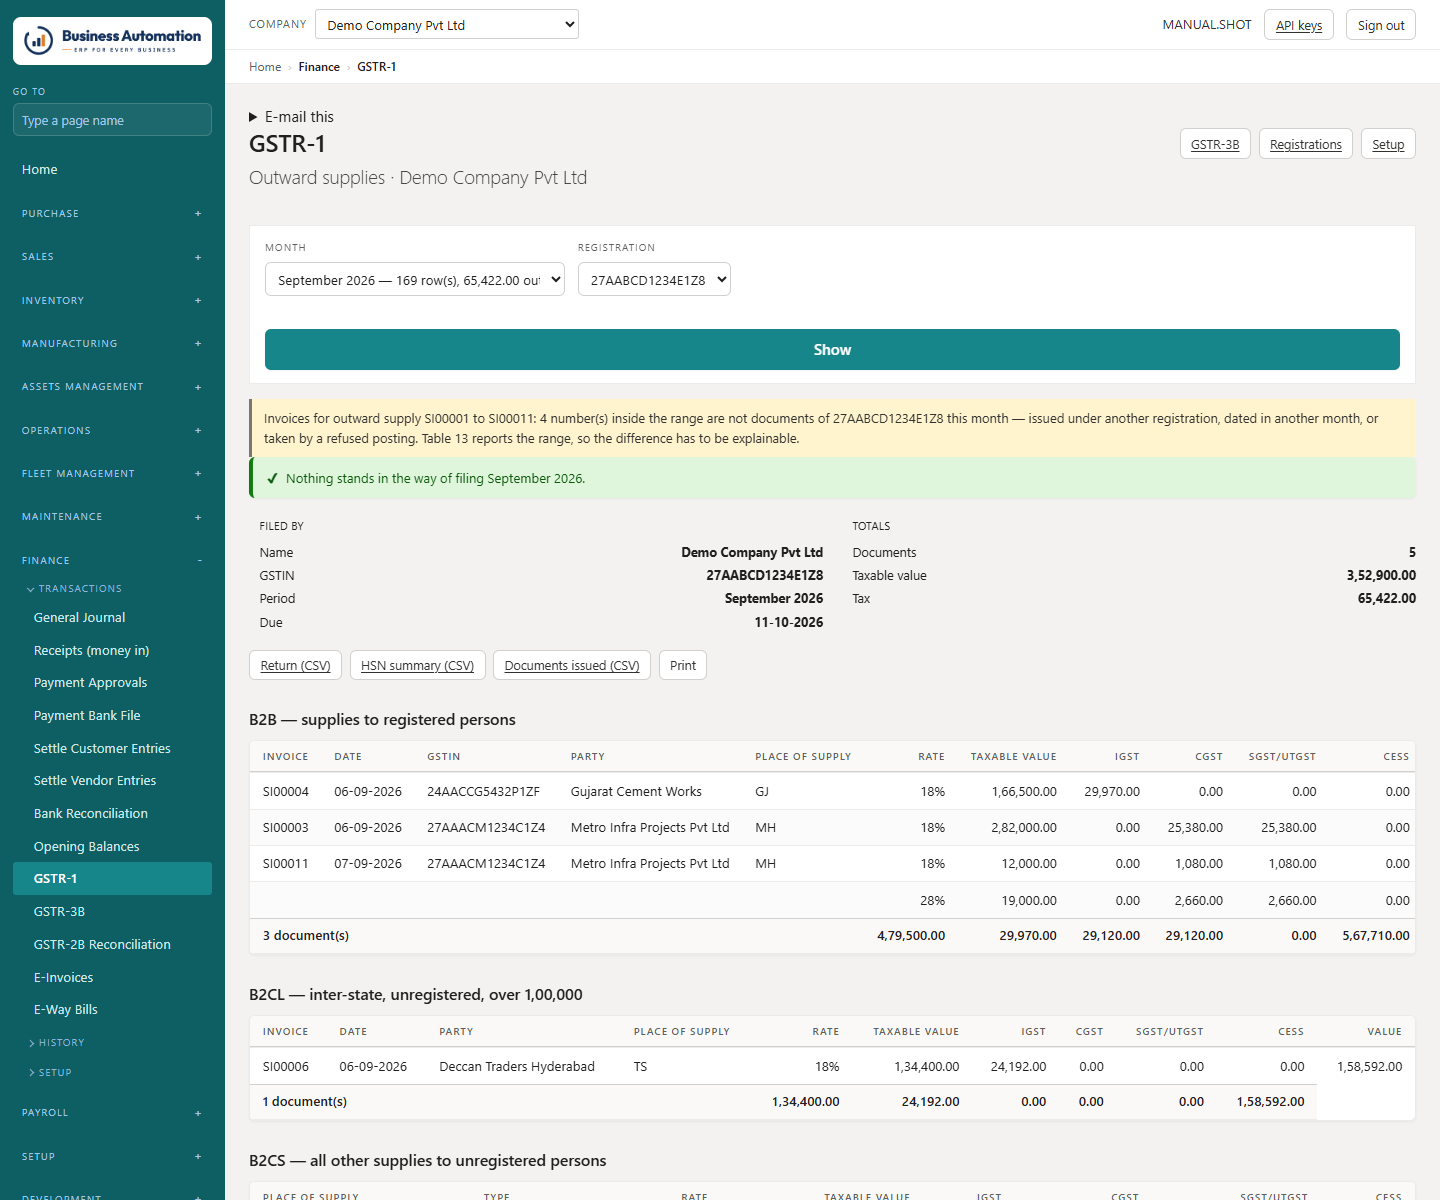Screen dimensions: 1440x1200
Task: Click the Finance breadcrumb
Action: point(319,67)
